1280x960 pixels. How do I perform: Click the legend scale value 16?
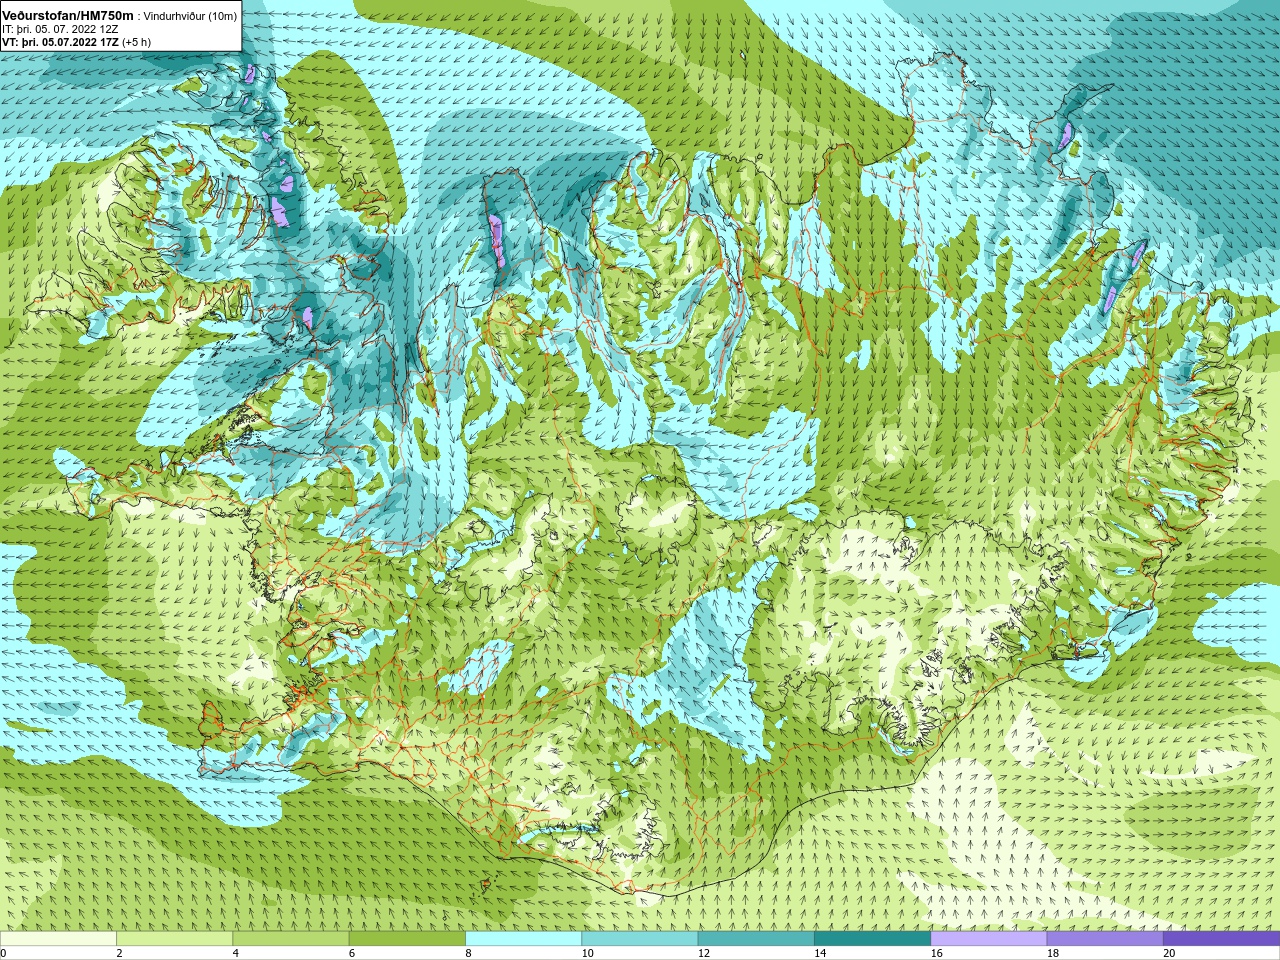[x=936, y=953]
